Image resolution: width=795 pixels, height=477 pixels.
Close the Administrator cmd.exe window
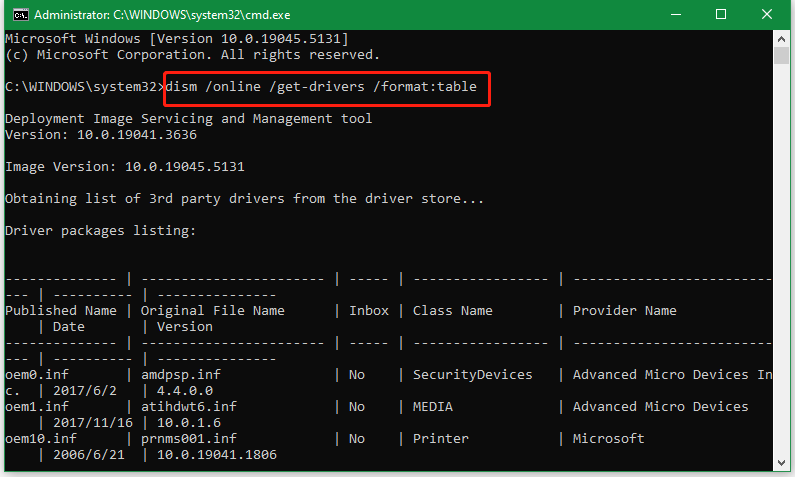767,14
